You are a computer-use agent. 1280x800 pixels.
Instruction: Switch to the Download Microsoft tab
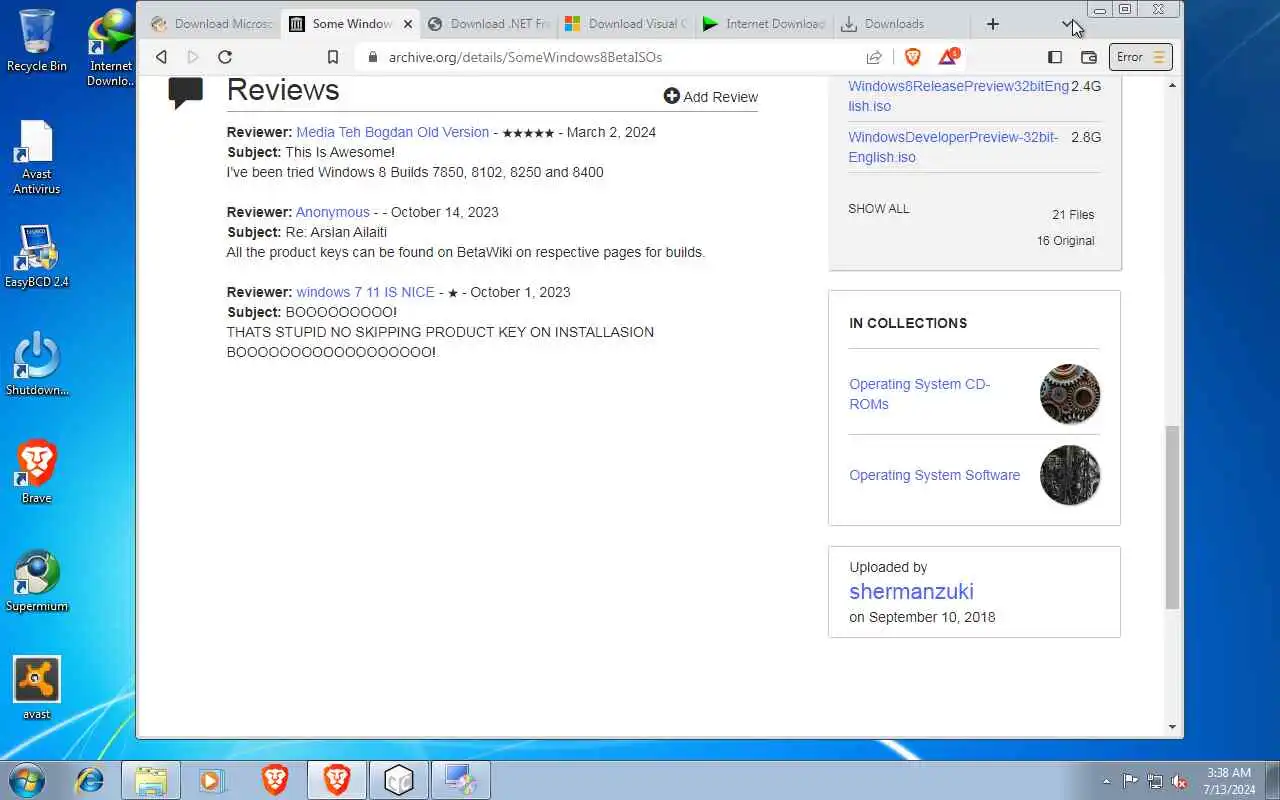click(x=212, y=24)
